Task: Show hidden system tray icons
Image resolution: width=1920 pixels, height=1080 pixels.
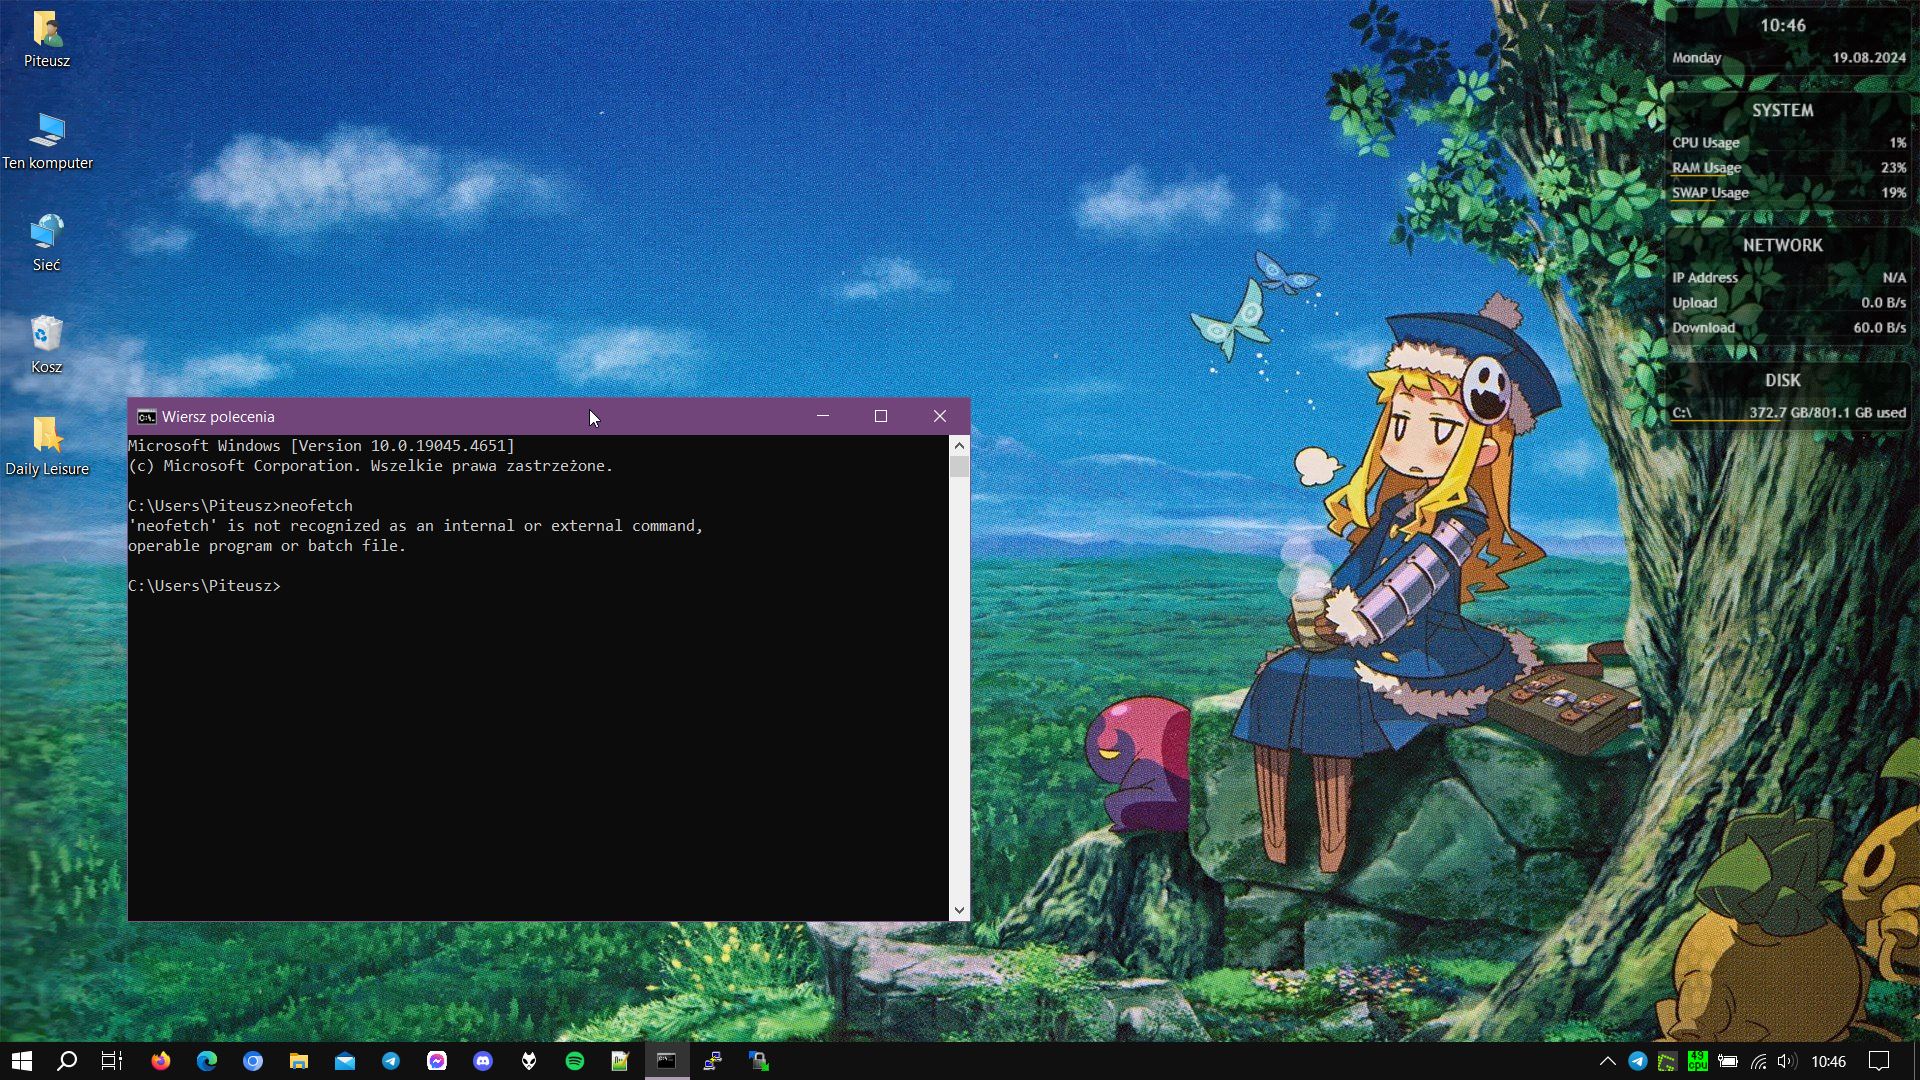Action: (1607, 1061)
